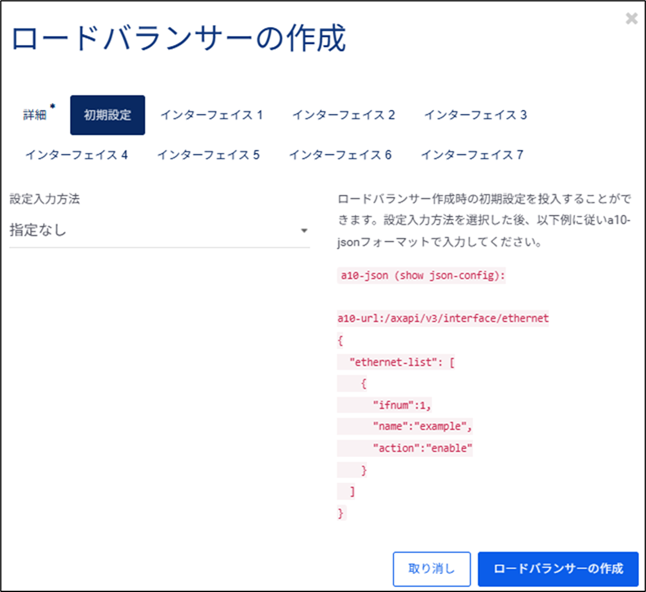The height and width of the screenshot is (592, 646).
Task: Open the インターフェイス 4 tab
Action: (76, 155)
